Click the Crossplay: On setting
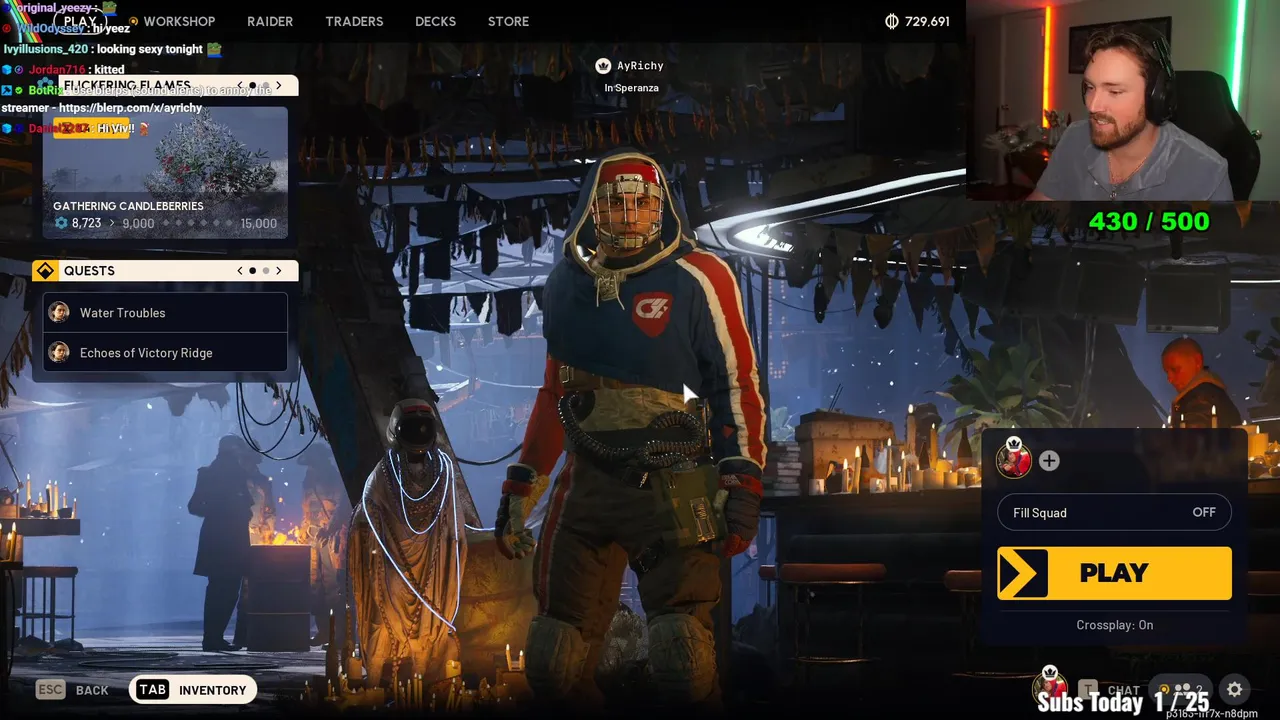 click(1114, 625)
